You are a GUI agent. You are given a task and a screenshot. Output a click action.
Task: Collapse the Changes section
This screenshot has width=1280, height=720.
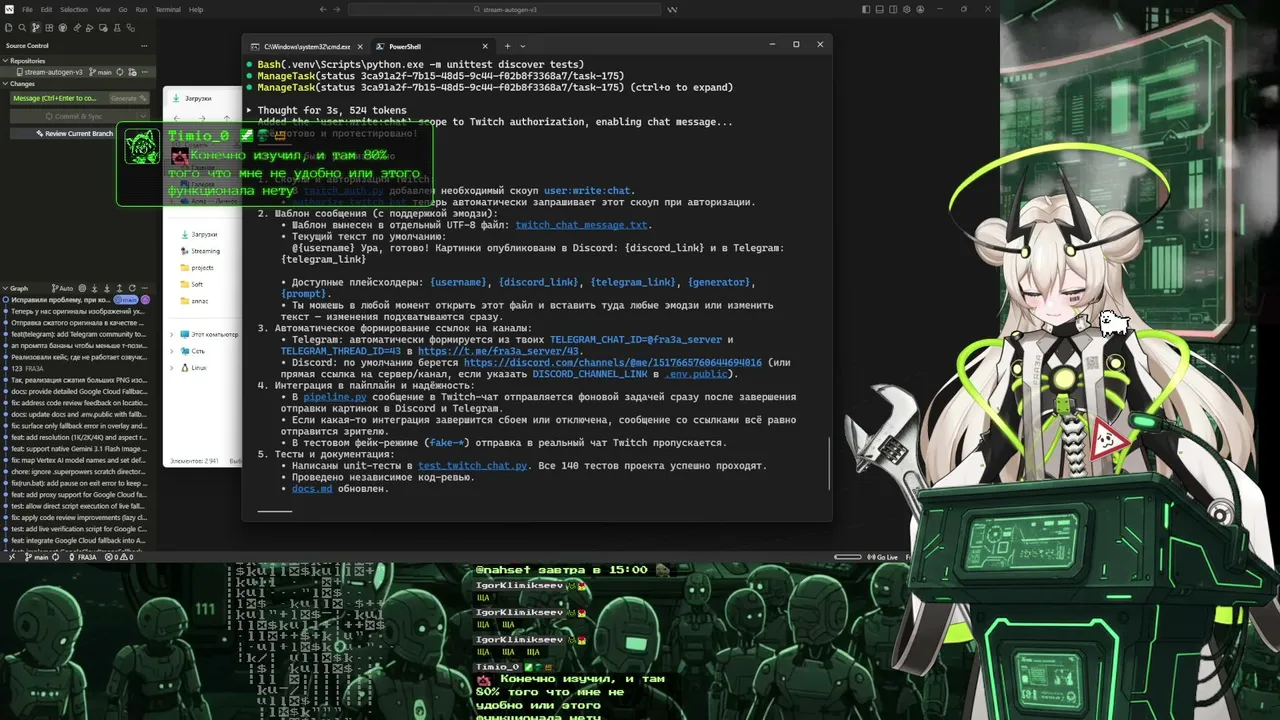[5, 84]
